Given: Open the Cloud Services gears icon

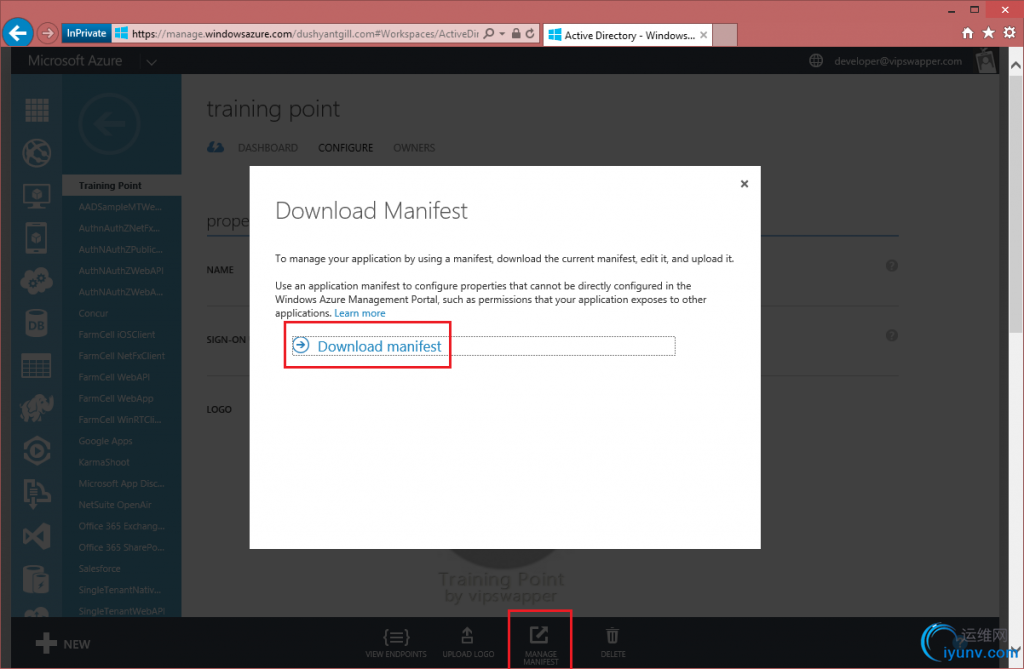Looking at the screenshot, I should click(37, 281).
